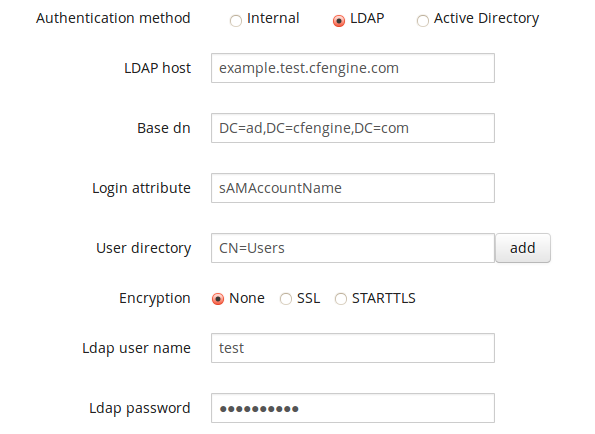Click the "Base dn" label
The image size is (595, 434).
164,128
